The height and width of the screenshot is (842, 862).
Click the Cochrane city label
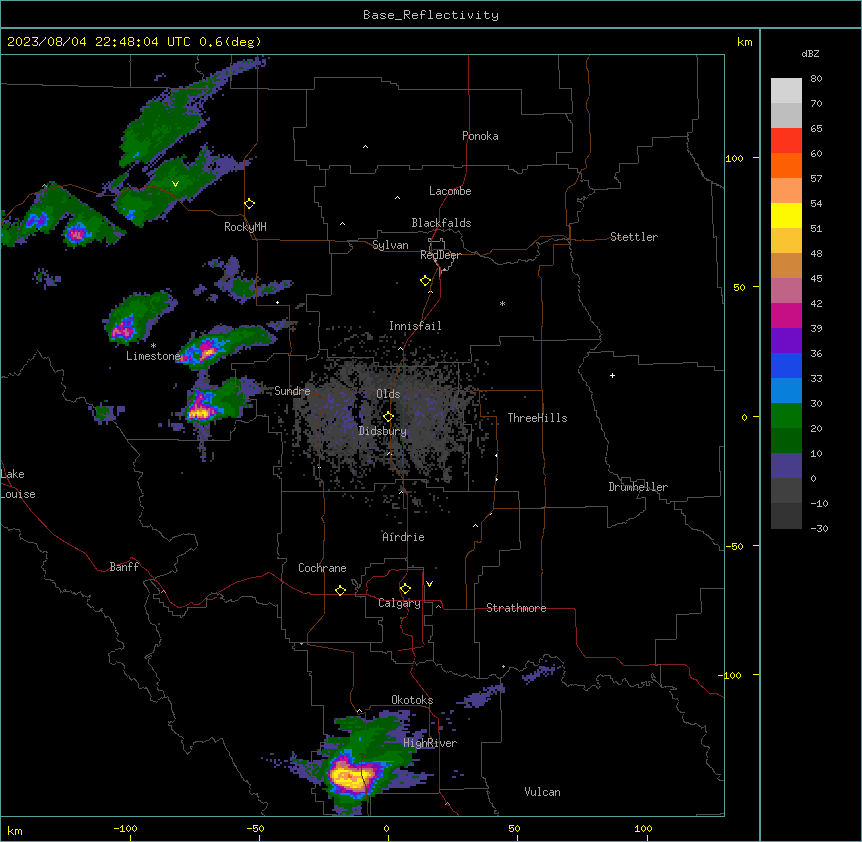coord(322,568)
